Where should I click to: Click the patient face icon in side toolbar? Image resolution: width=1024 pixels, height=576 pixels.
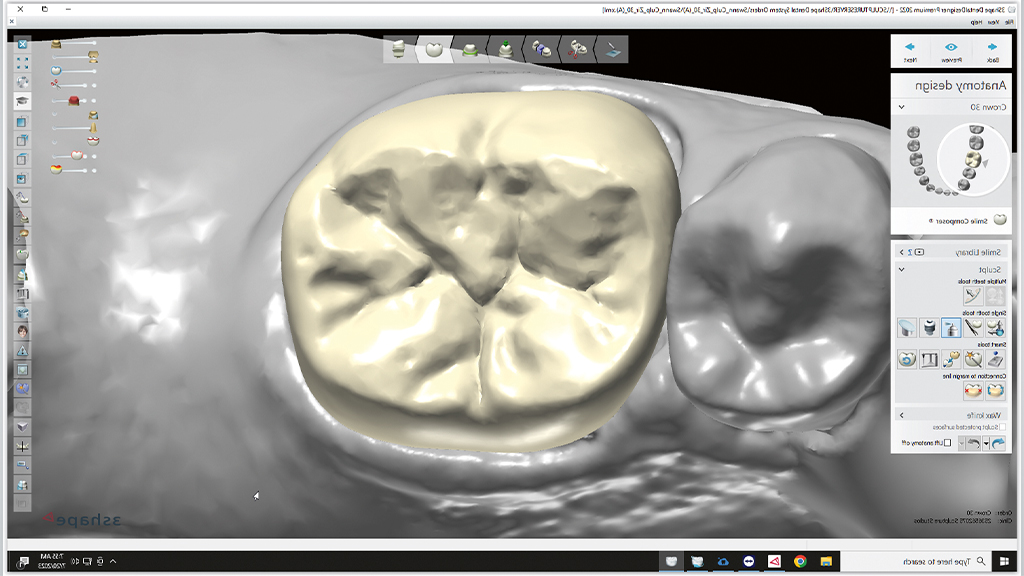tap(22, 331)
